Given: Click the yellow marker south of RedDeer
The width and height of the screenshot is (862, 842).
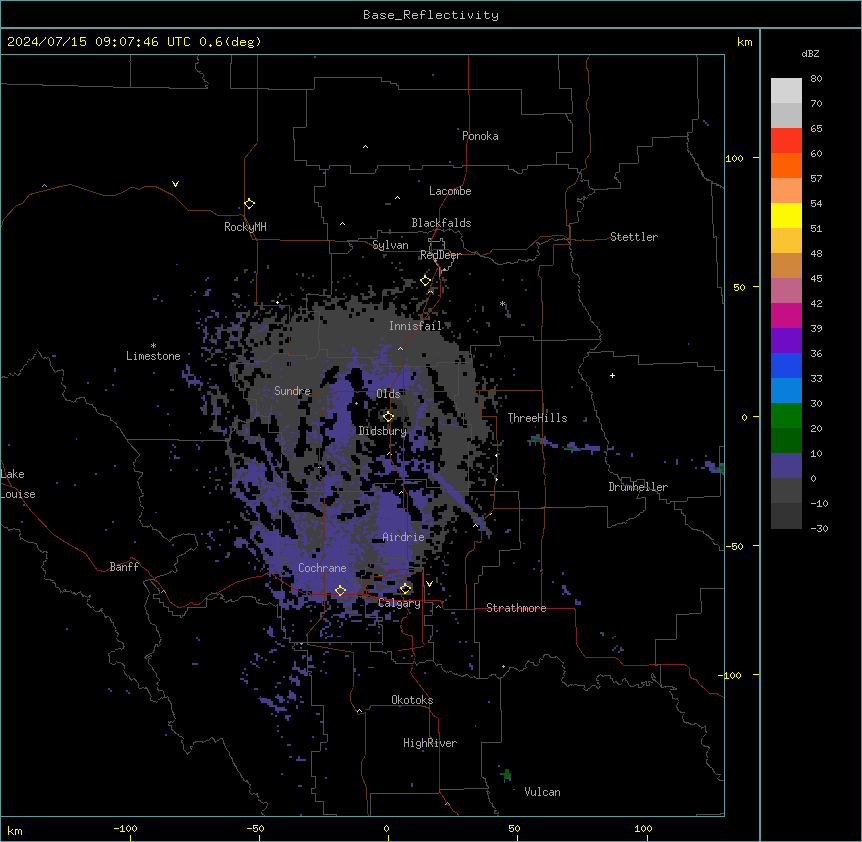Looking at the screenshot, I should tap(425, 281).
